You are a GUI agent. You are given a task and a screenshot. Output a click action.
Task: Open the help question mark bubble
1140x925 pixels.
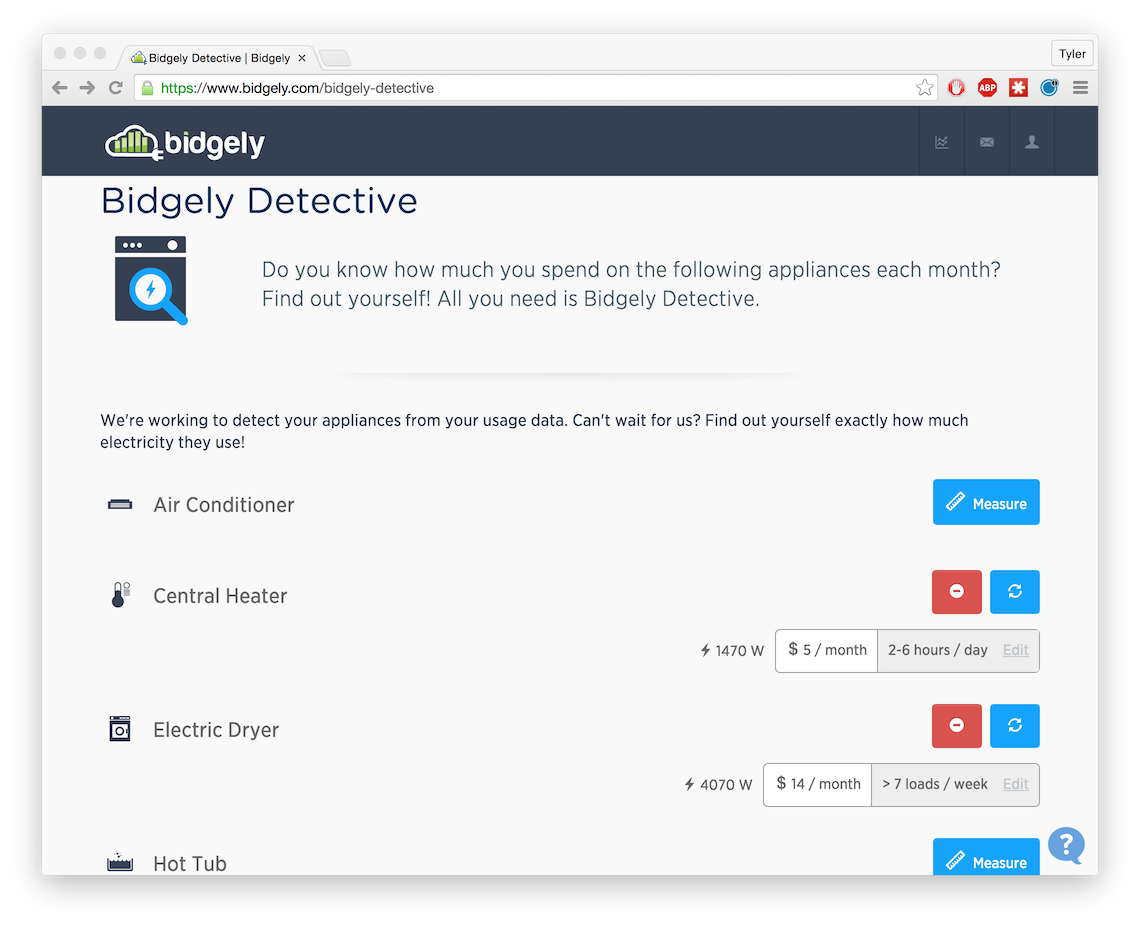coord(1067,846)
